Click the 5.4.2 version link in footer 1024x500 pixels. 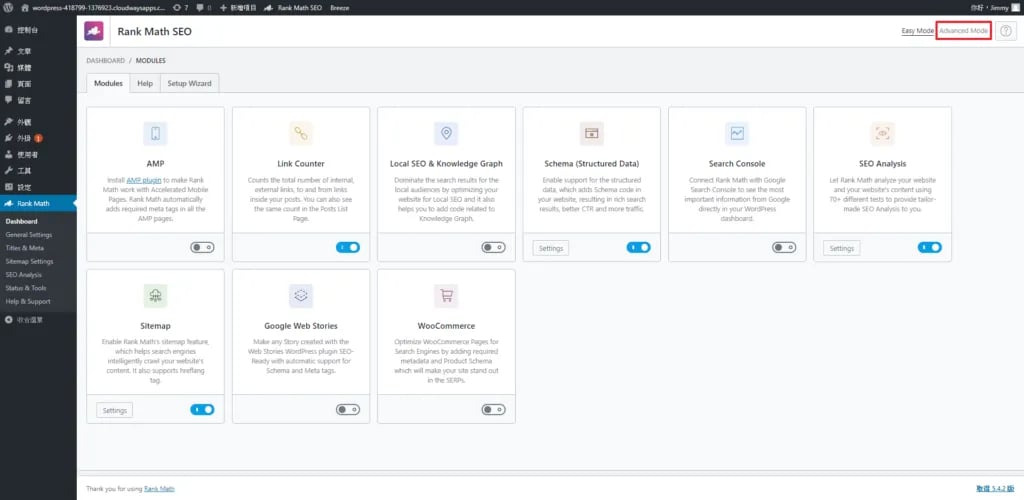click(x=995, y=488)
